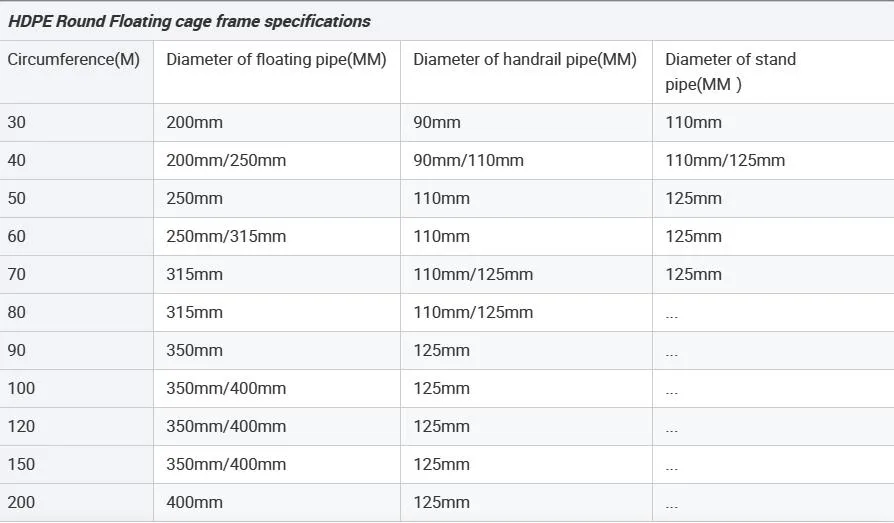Click the "200mm/250mm" floating pipe cell
The width and height of the screenshot is (894, 523).
(226, 160)
